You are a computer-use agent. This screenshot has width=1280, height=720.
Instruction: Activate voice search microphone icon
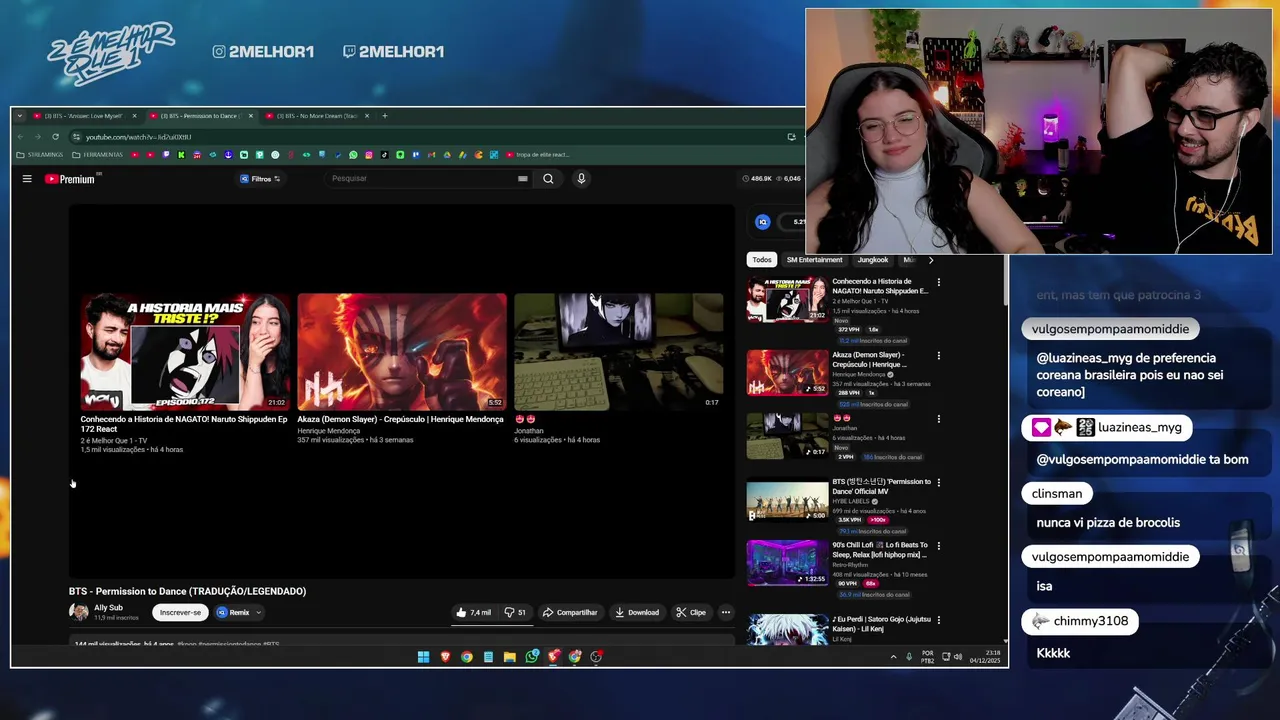(x=581, y=179)
